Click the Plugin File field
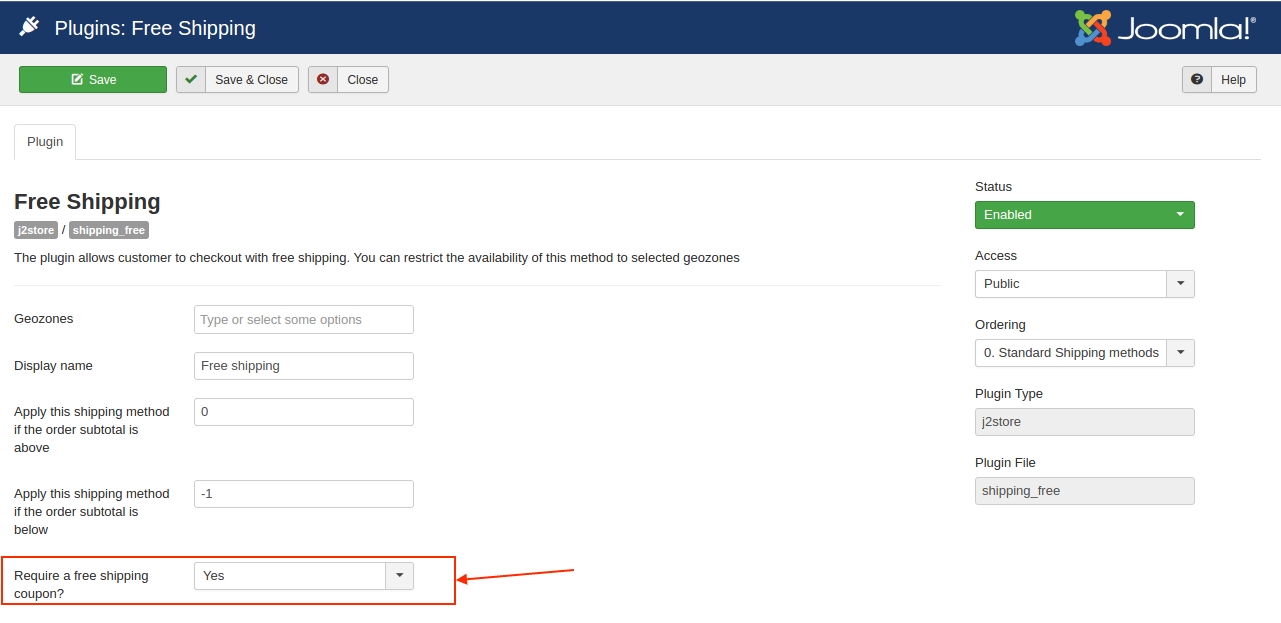This screenshot has height=623, width=1281. (1084, 491)
